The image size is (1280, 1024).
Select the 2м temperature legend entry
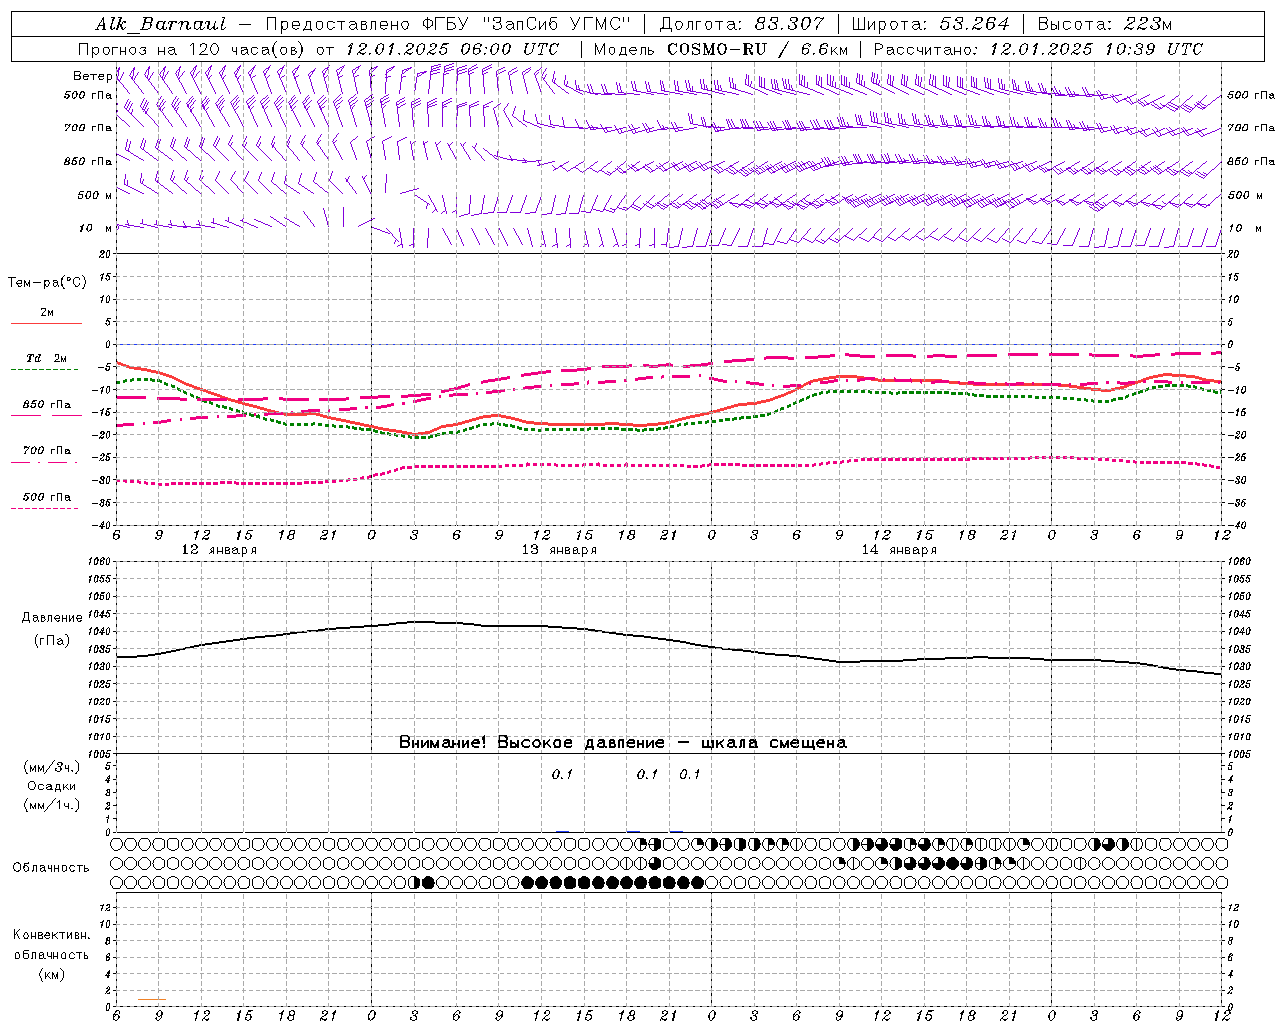[x=47, y=312]
